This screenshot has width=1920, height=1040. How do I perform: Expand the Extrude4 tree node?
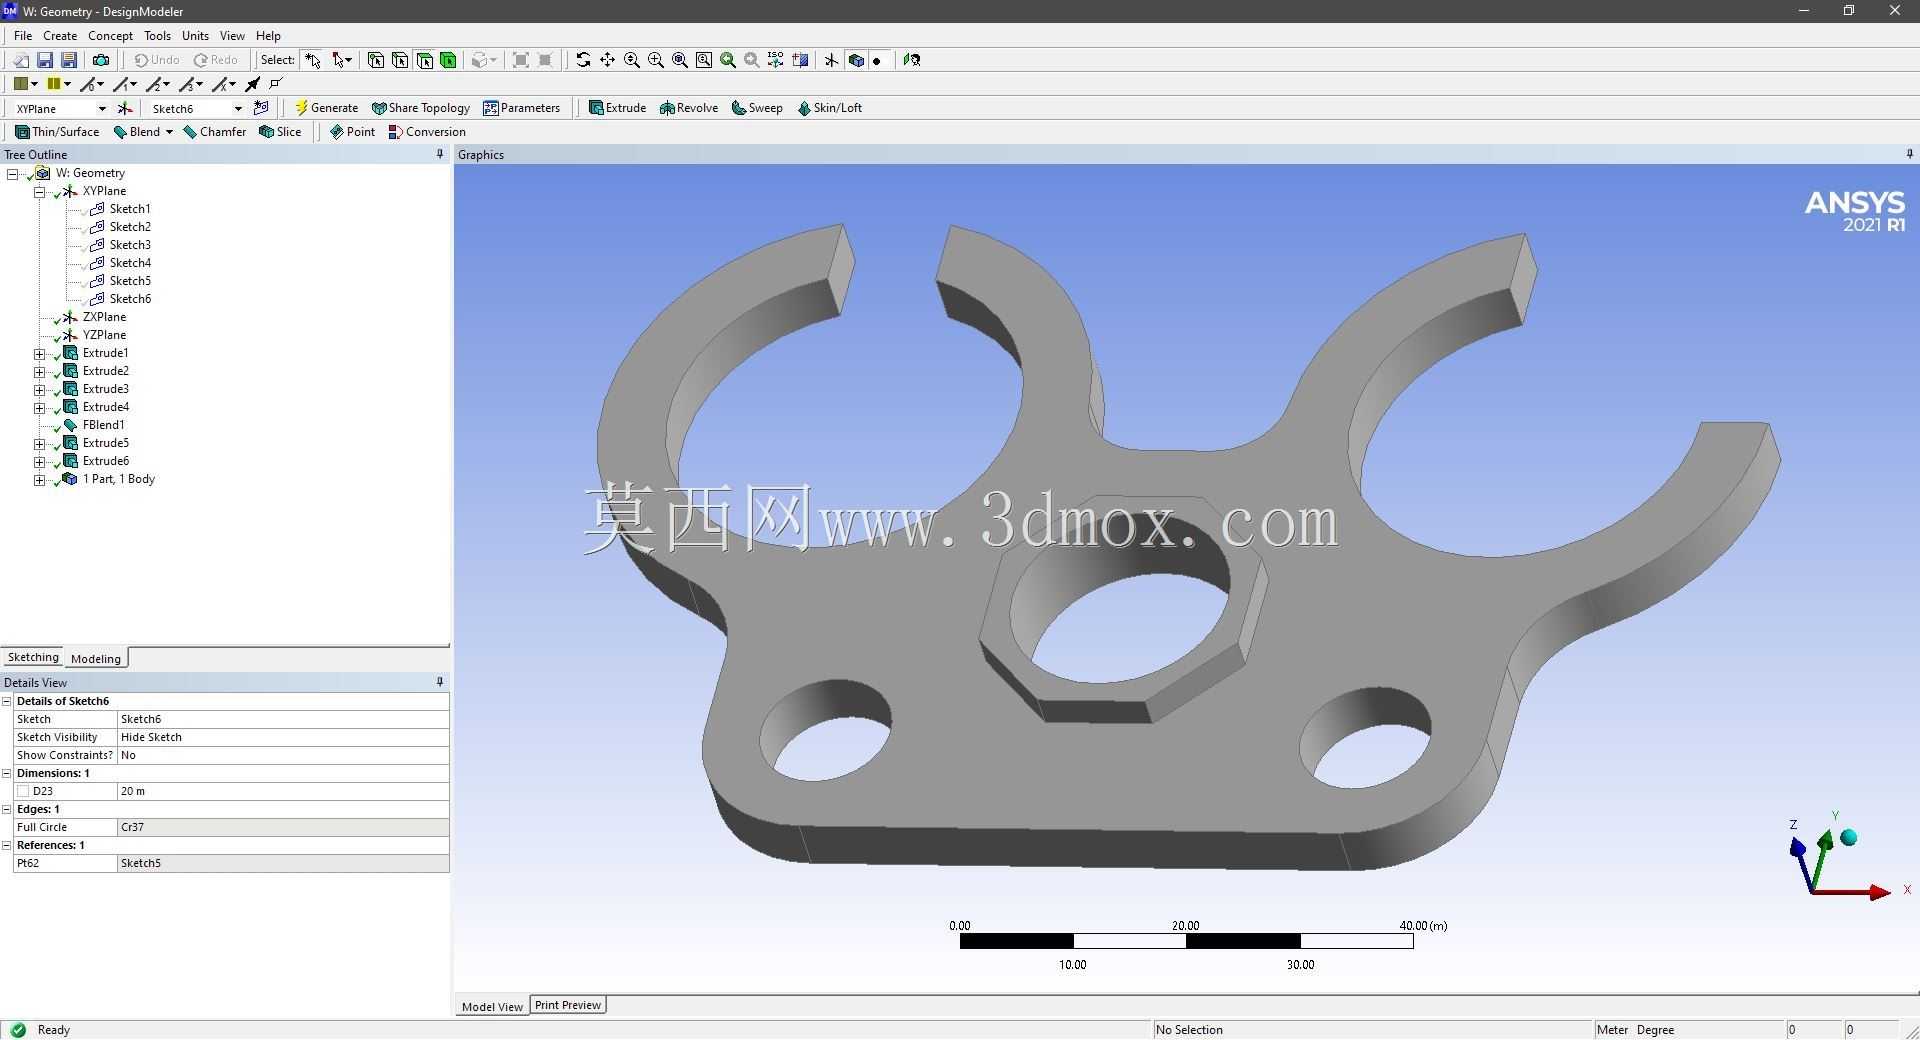(39, 407)
